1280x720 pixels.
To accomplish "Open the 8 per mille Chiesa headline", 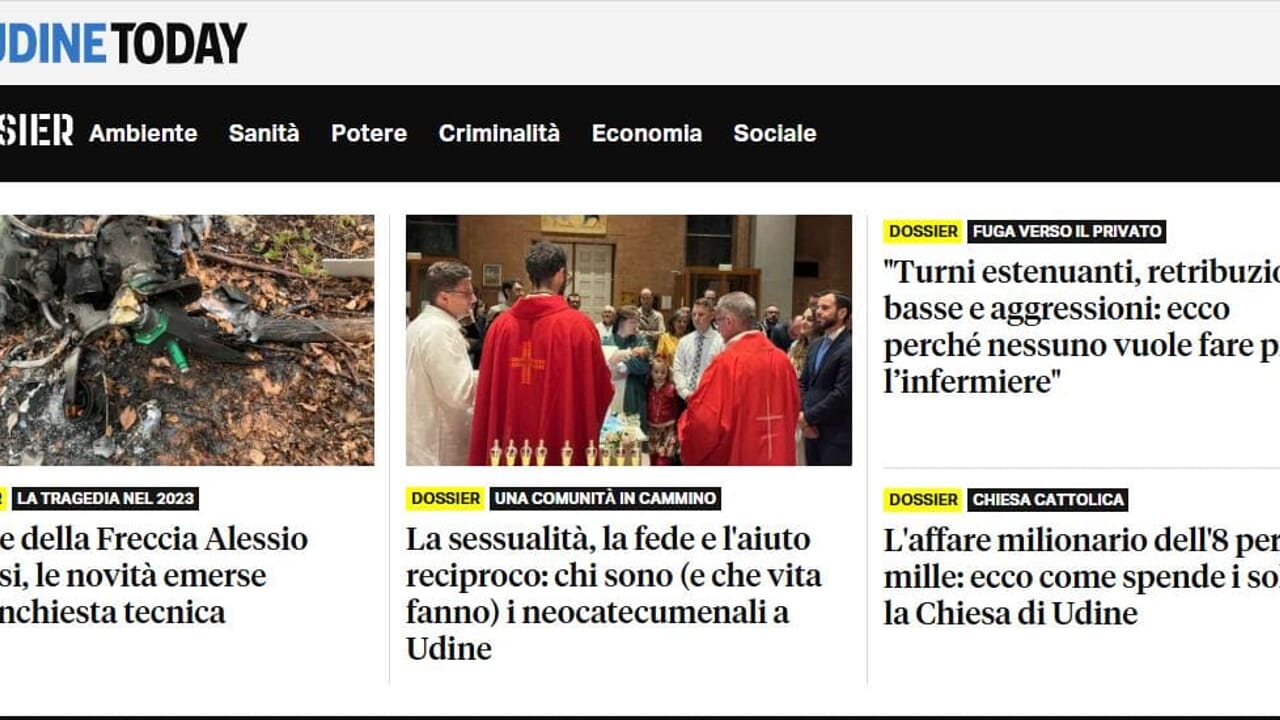I will click(1082, 576).
